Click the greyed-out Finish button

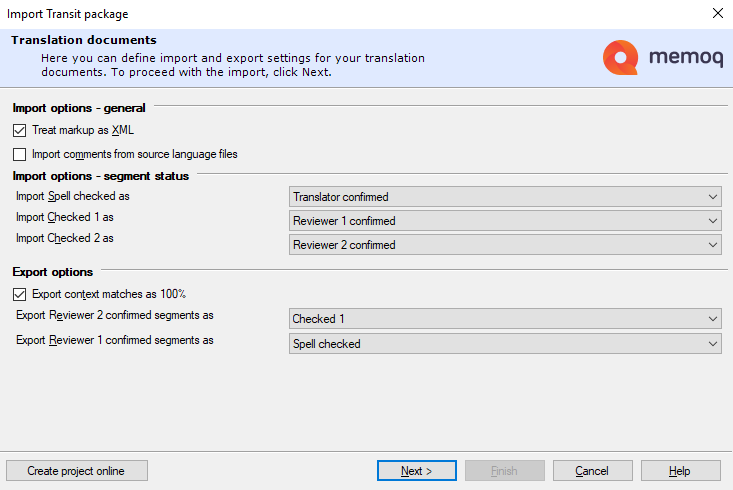(505, 471)
